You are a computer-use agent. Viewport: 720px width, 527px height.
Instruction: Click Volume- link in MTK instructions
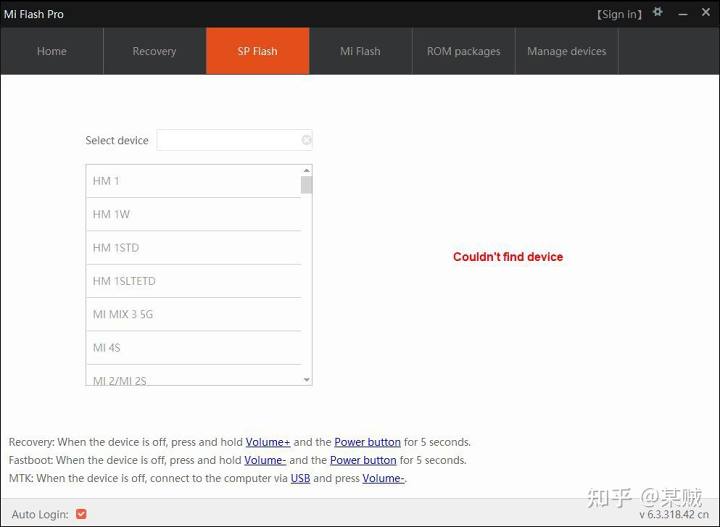tap(383, 478)
